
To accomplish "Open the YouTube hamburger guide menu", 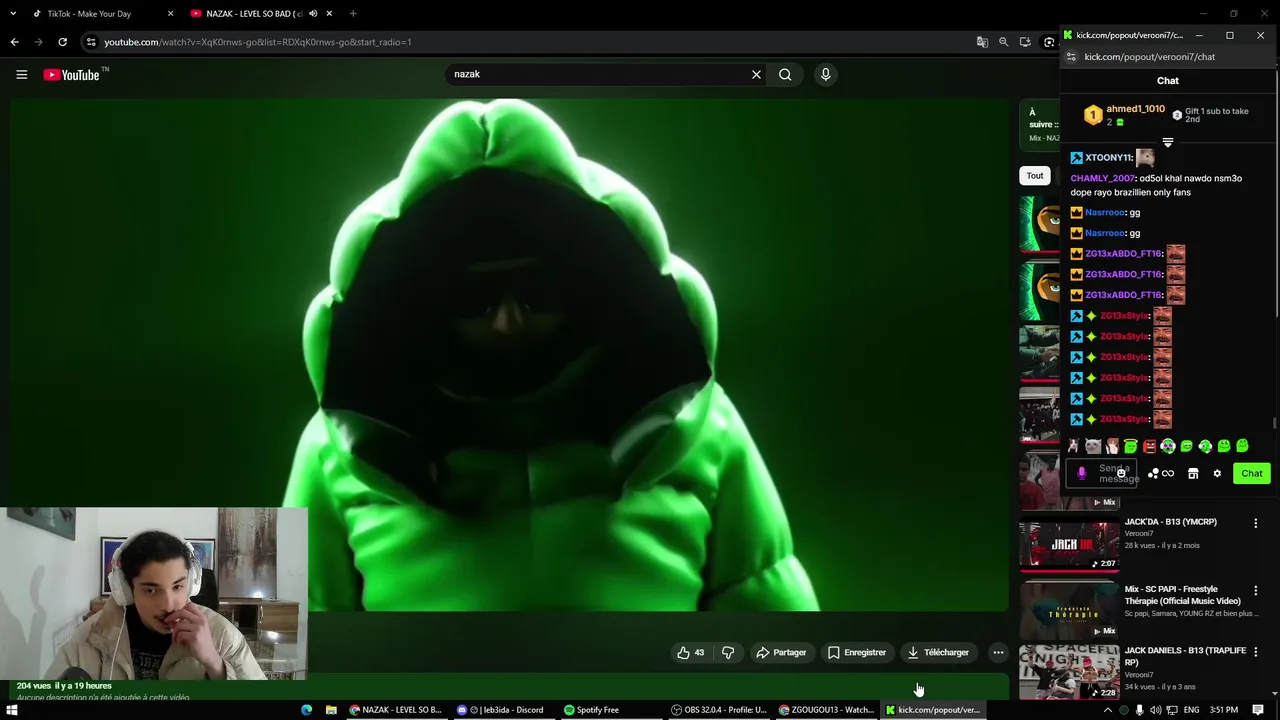I will click(x=21, y=74).
